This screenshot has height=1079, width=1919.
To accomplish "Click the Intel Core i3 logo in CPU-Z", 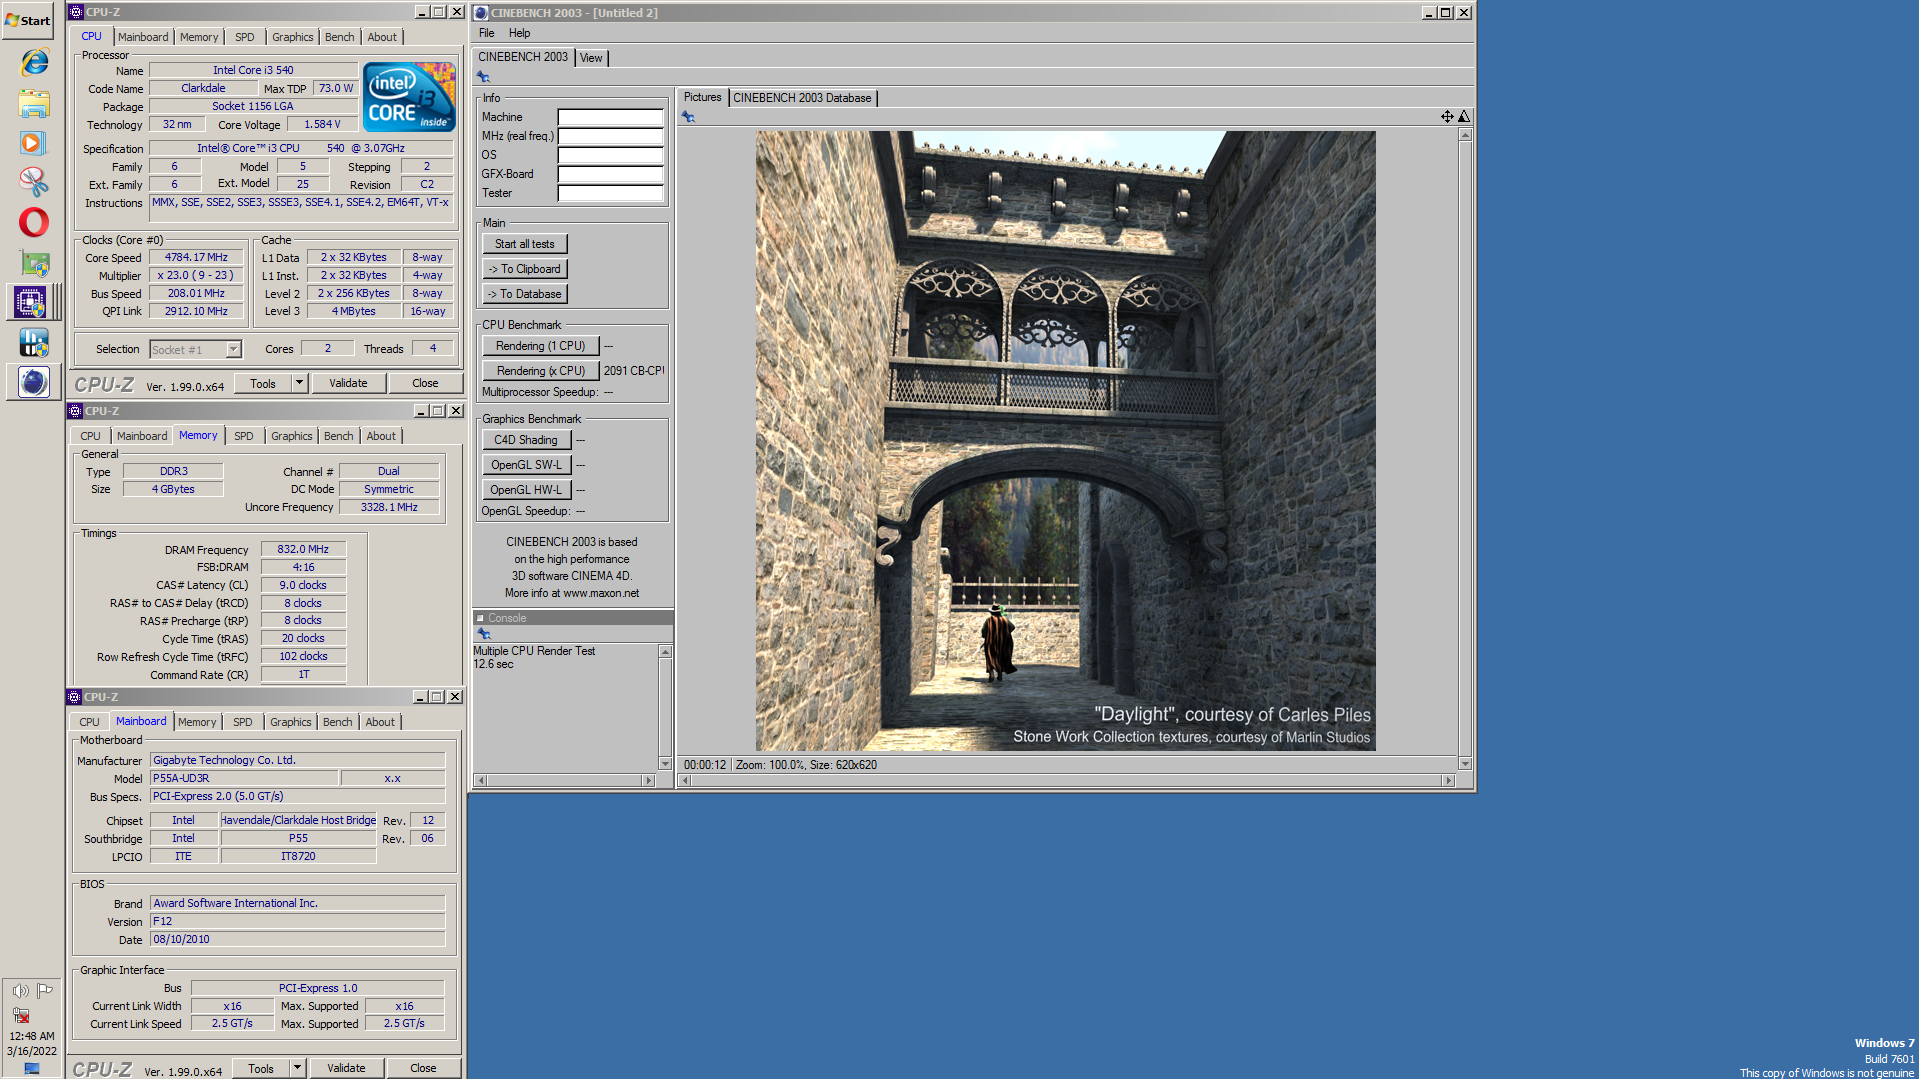I will coord(409,97).
